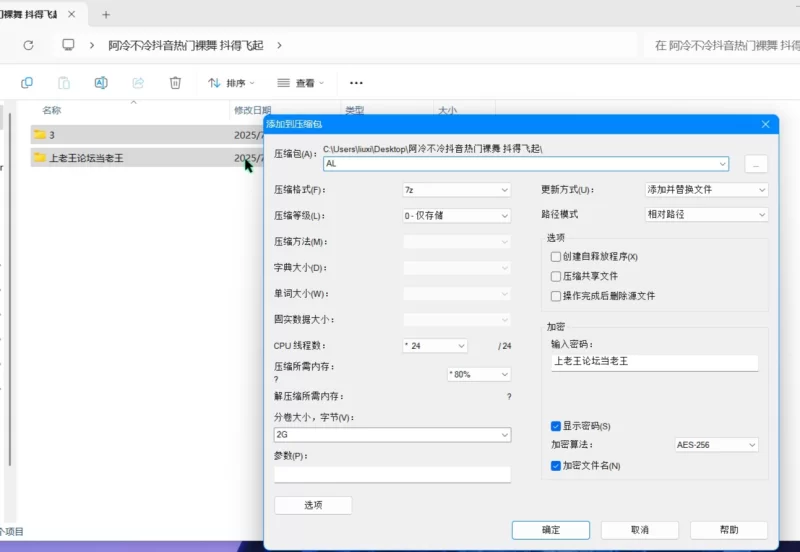This screenshot has height=552, width=800.
Task: Select the folder row 上老王论坛当老王
Action: pyautogui.click(x=147, y=158)
